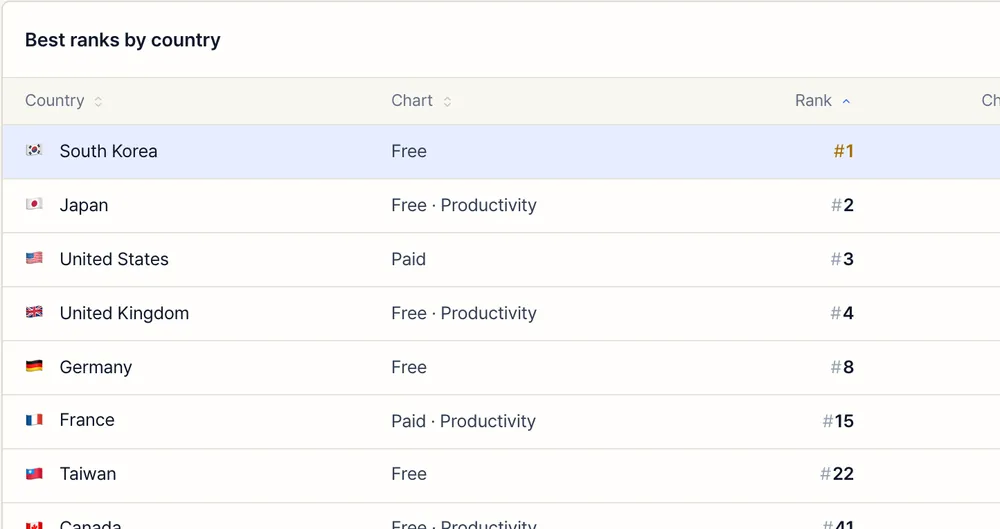Click the #2 rank for Japan
The width and height of the screenshot is (1000, 529).
coord(842,205)
